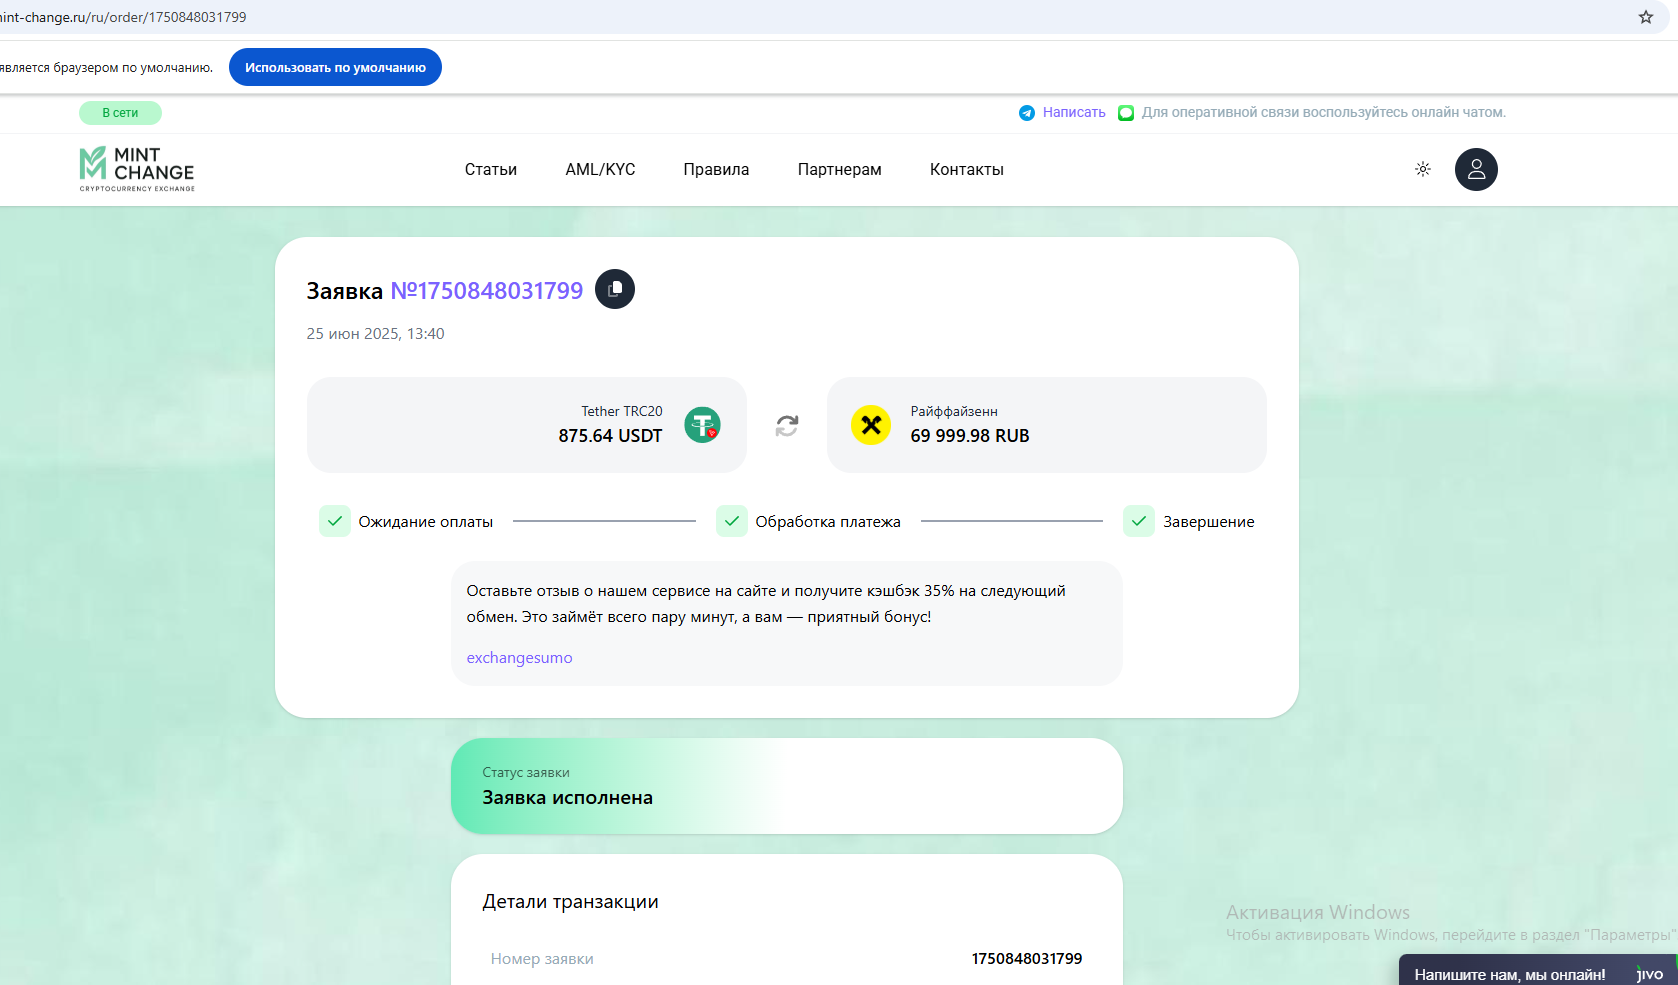1678x985 pixels.
Task: Open the Партнерам page
Action: coord(839,170)
